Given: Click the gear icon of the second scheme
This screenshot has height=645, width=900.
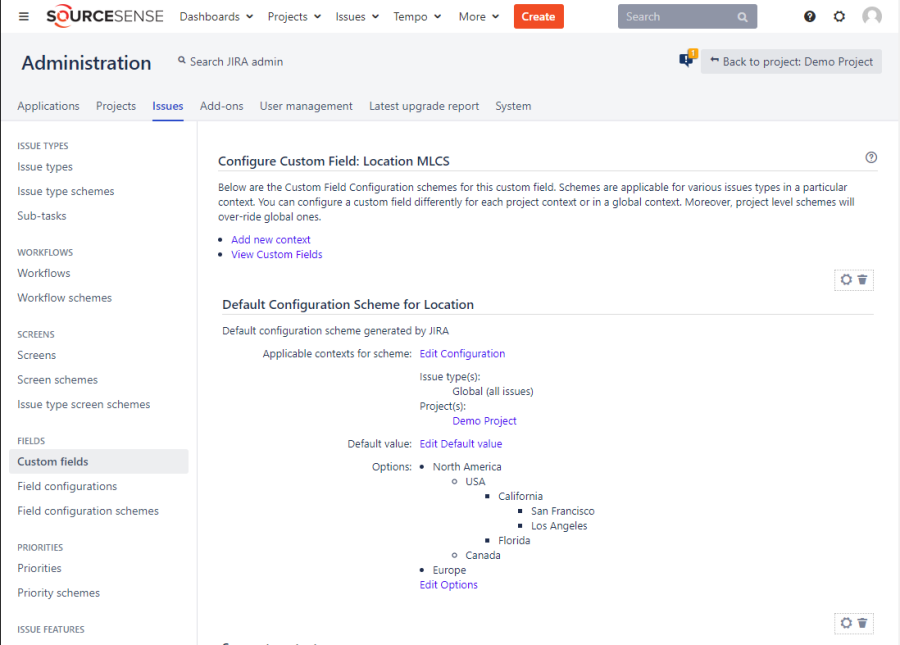Looking at the screenshot, I should [846, 623].
